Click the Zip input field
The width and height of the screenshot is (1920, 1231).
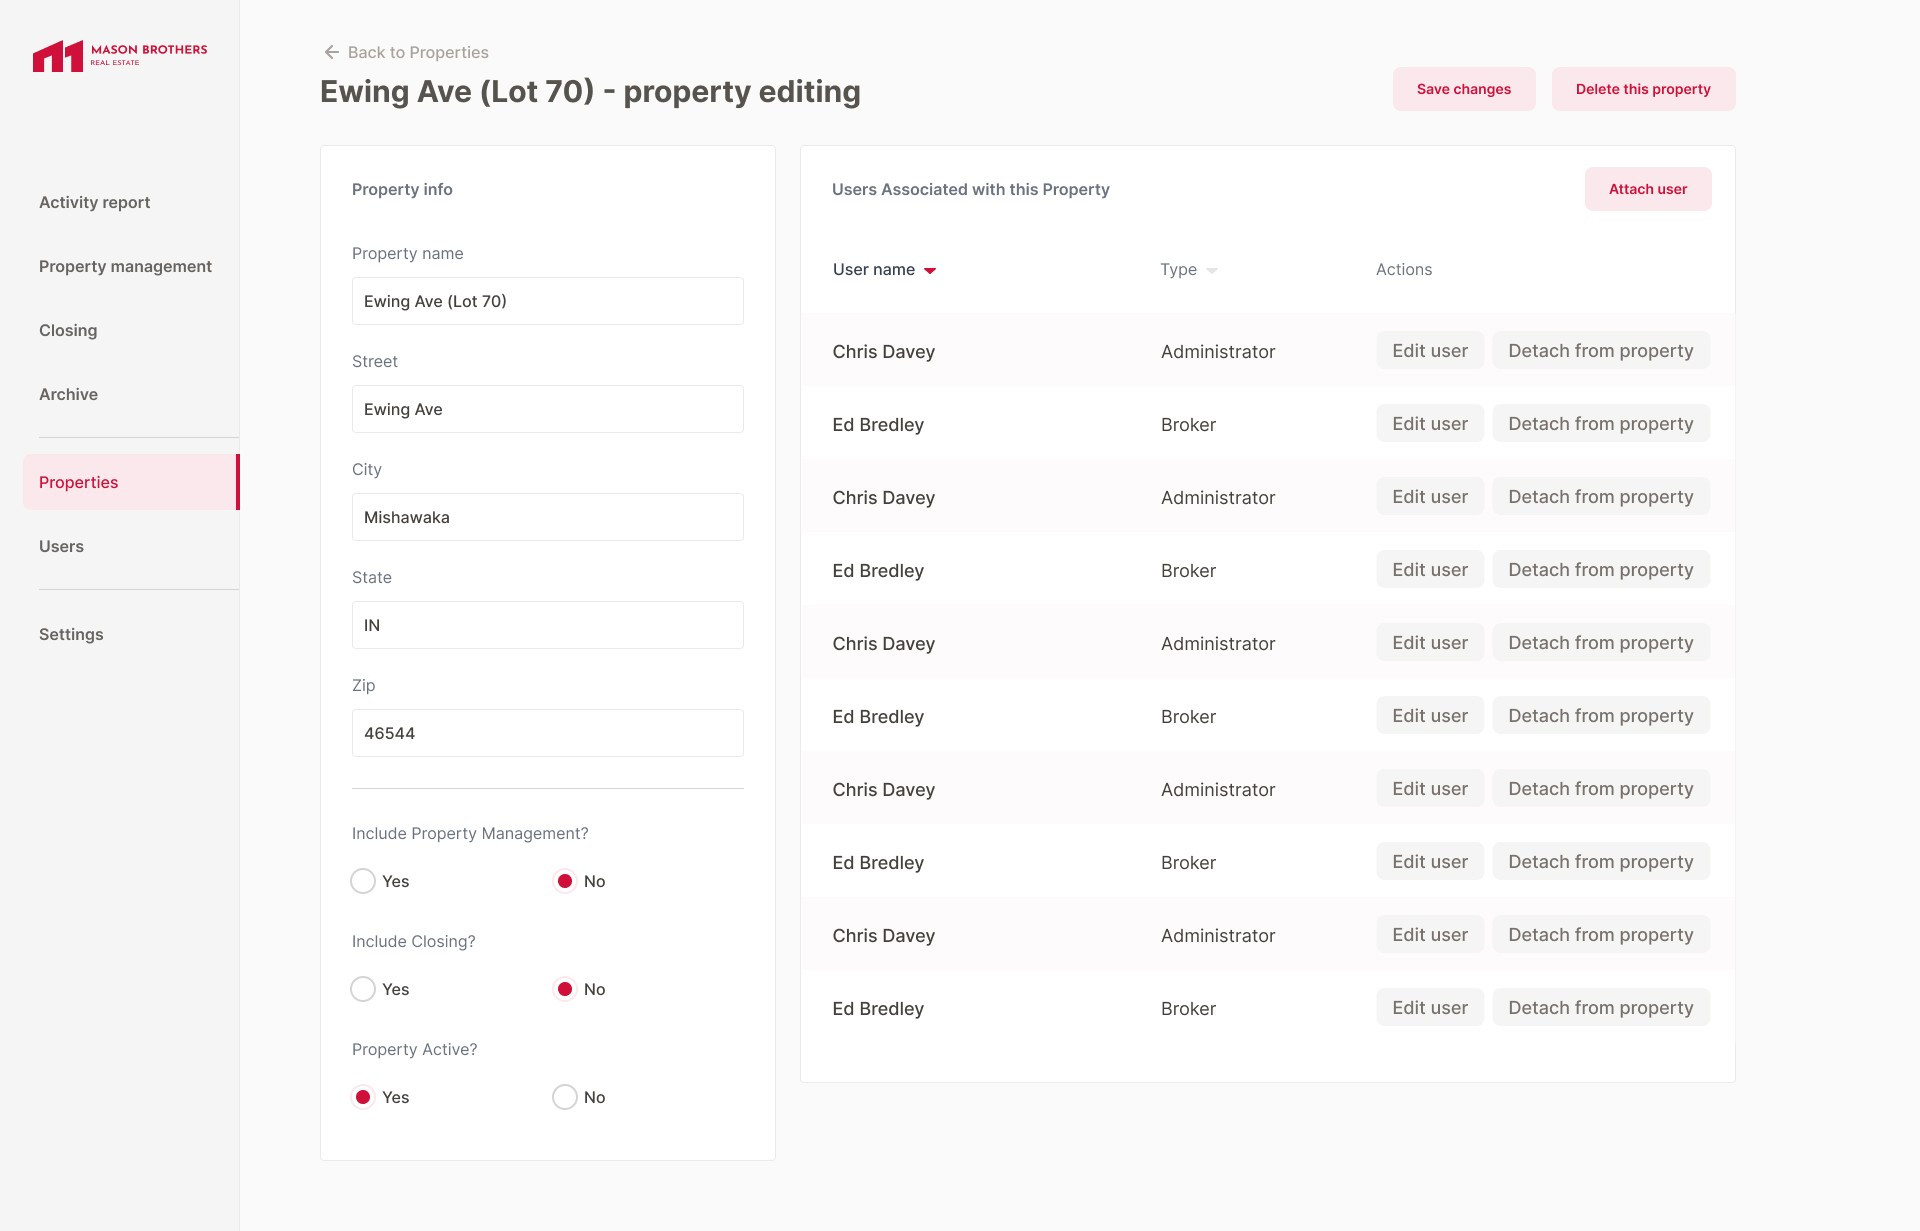pos(547,733)
